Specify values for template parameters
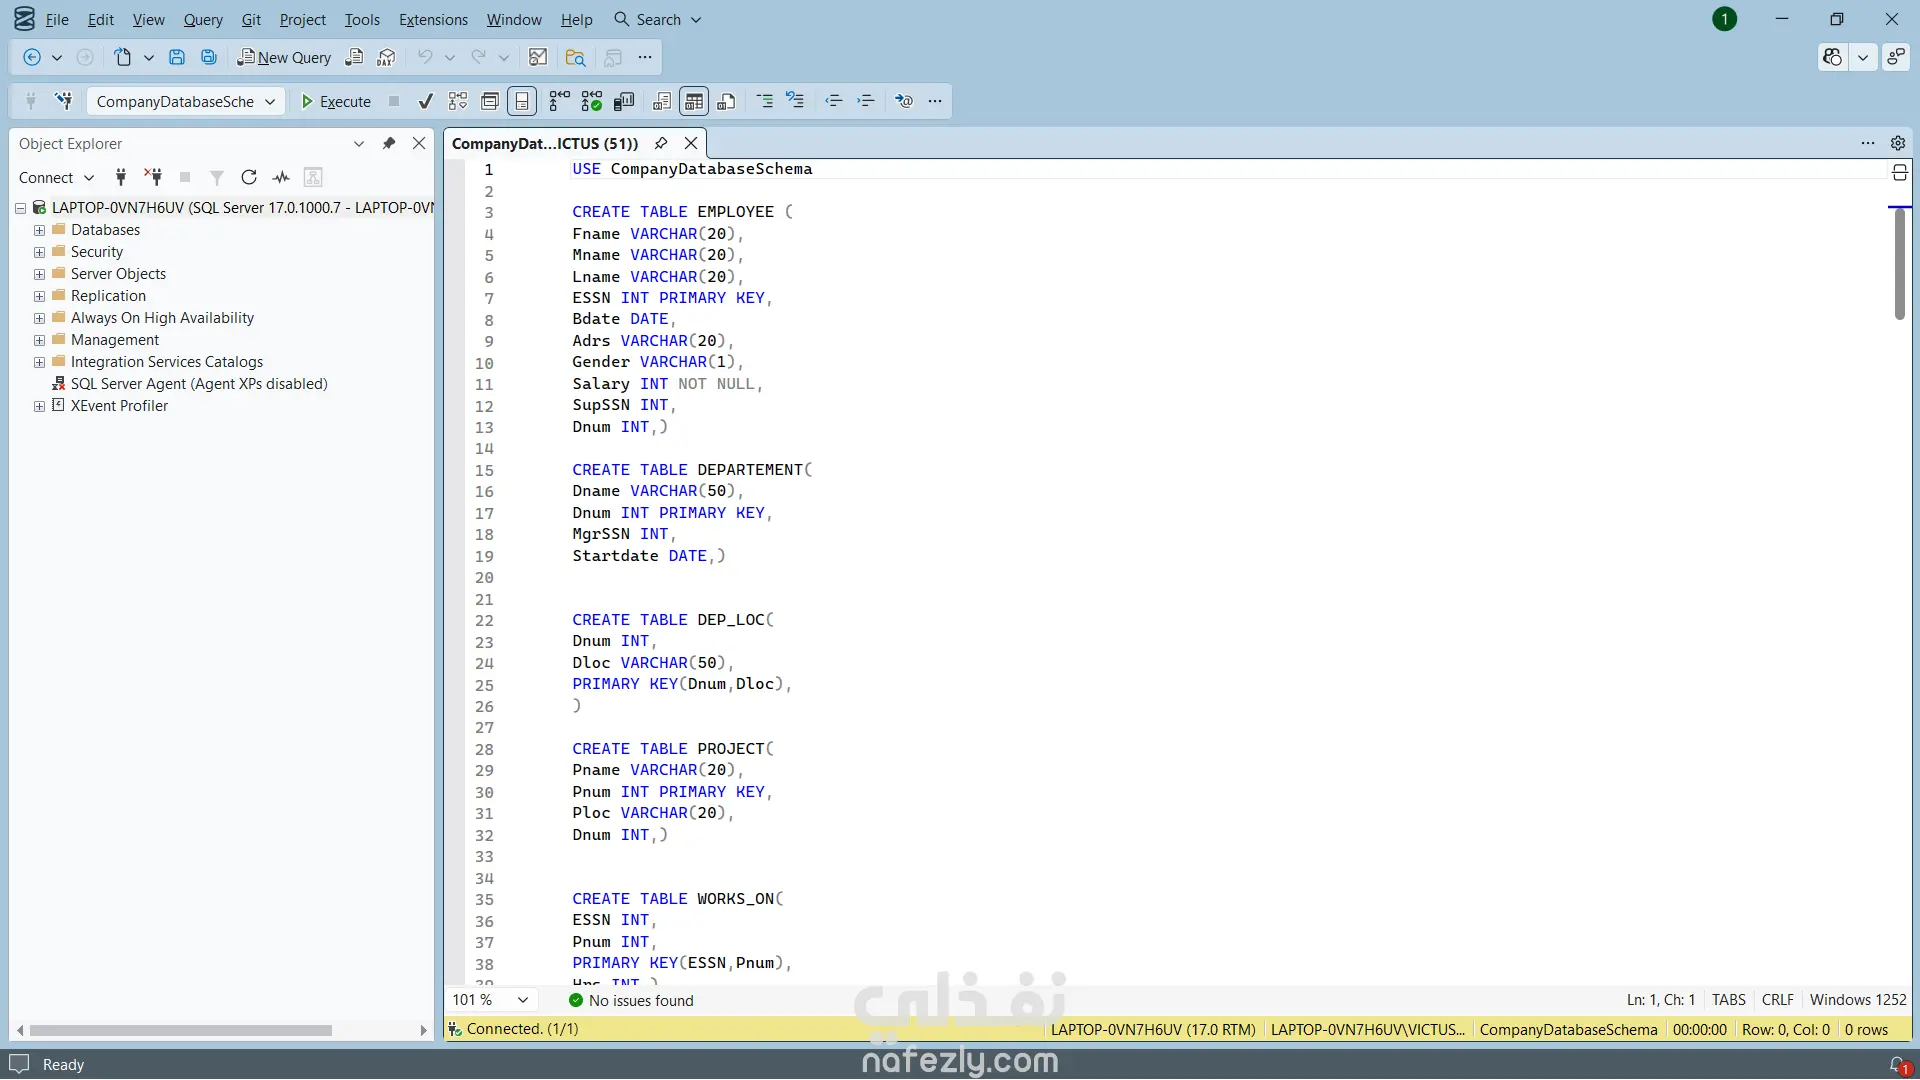The image size is (1920, 1080). [x=904, y=101]
